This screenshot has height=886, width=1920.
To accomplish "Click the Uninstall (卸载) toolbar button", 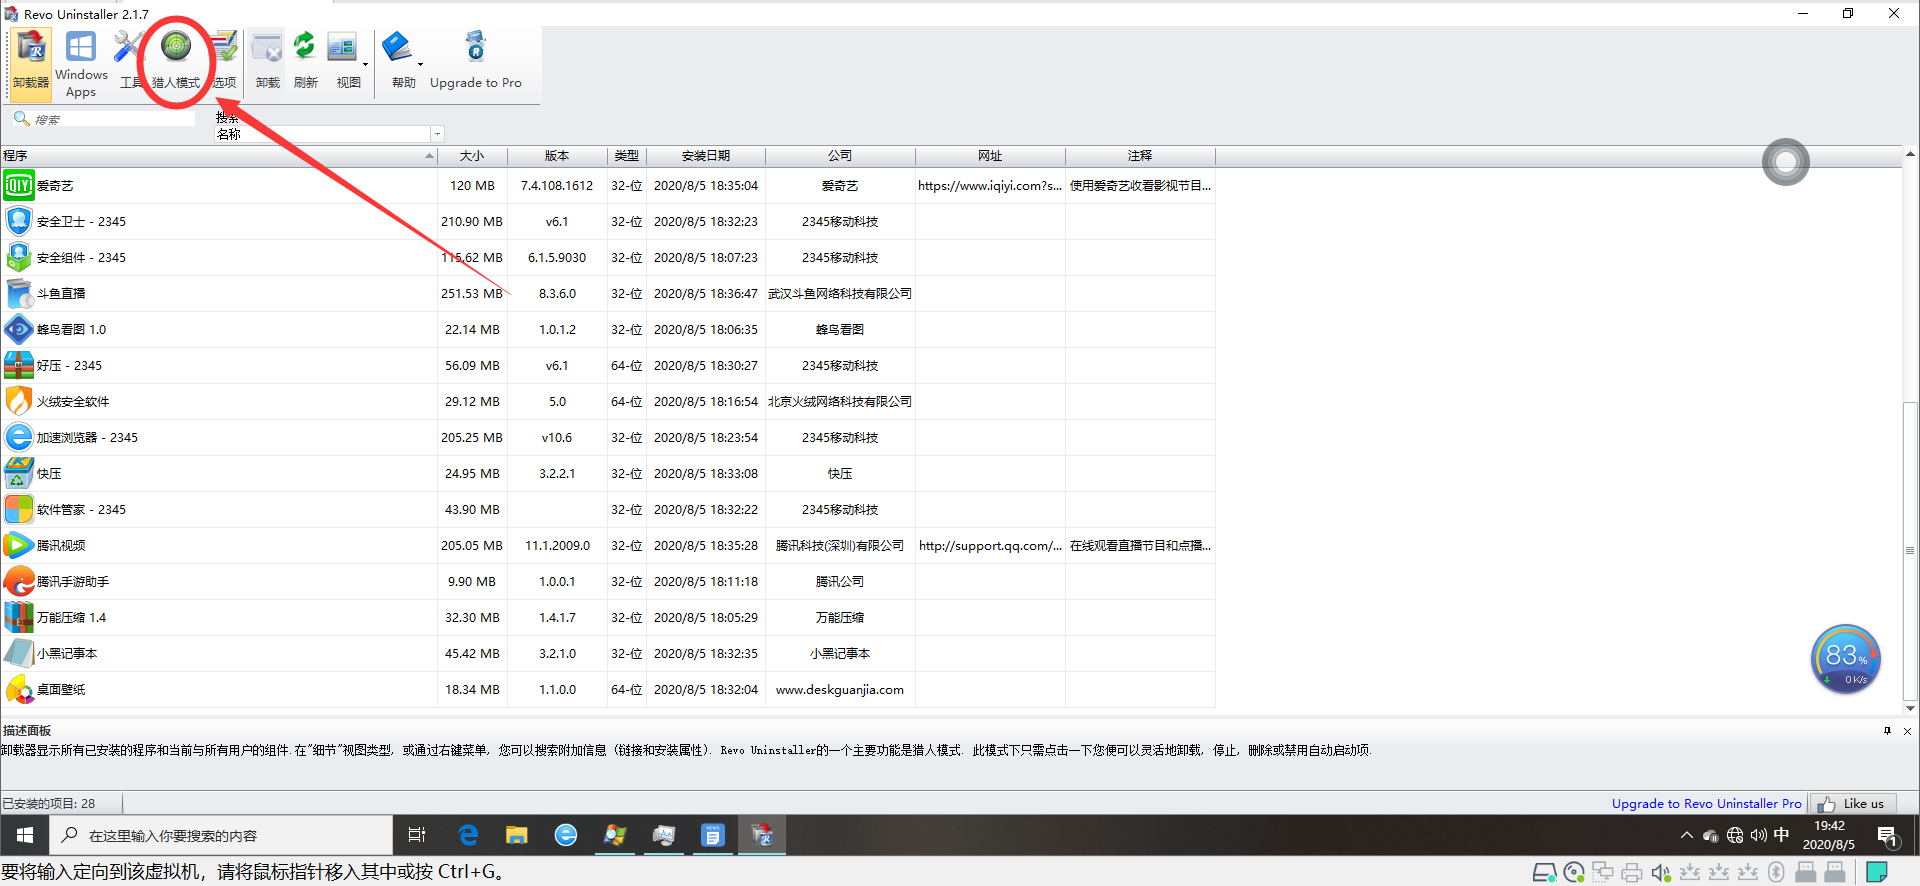I will [x=267, y=60].
